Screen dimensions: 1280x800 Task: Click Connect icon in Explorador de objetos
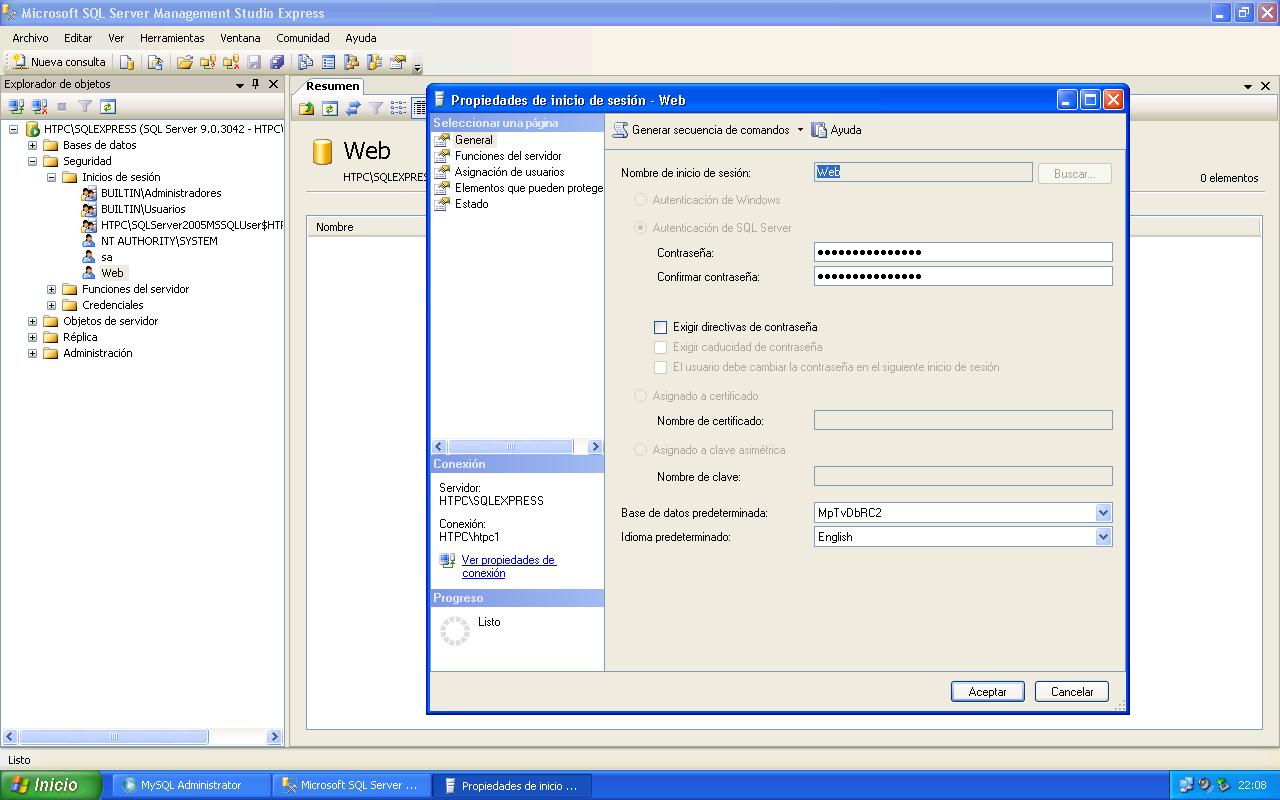[16, 106]
